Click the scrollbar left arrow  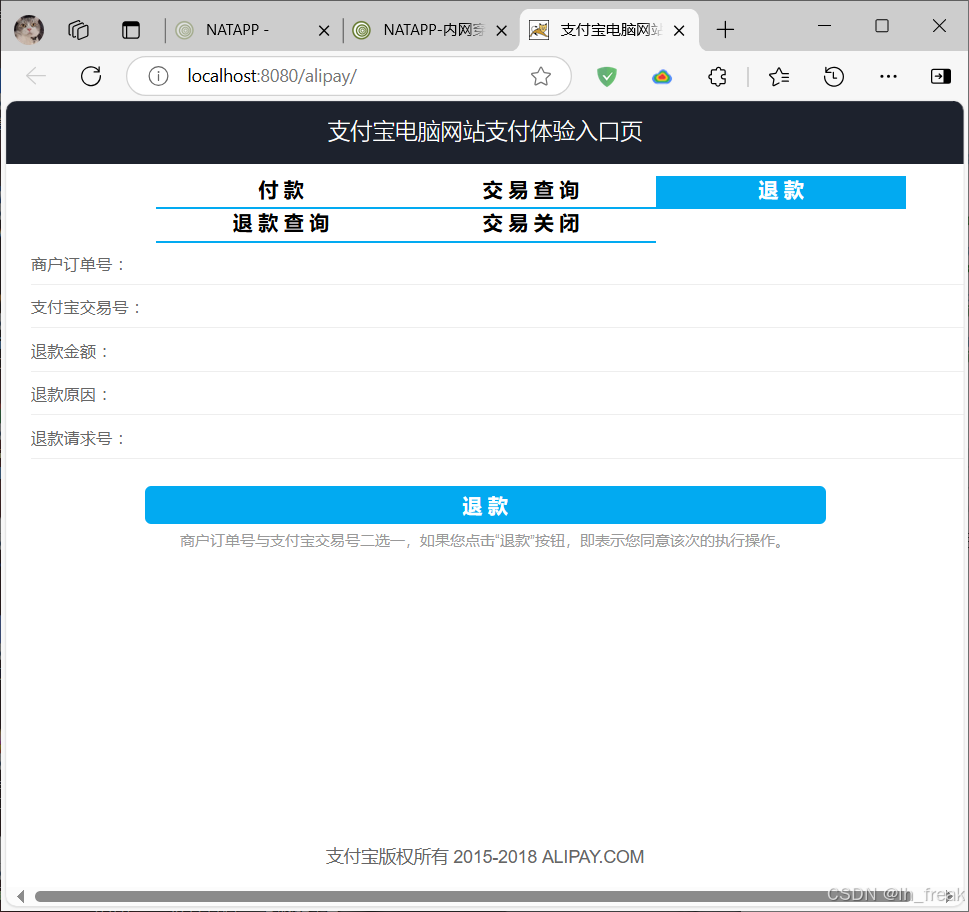[x=20, y=897]
